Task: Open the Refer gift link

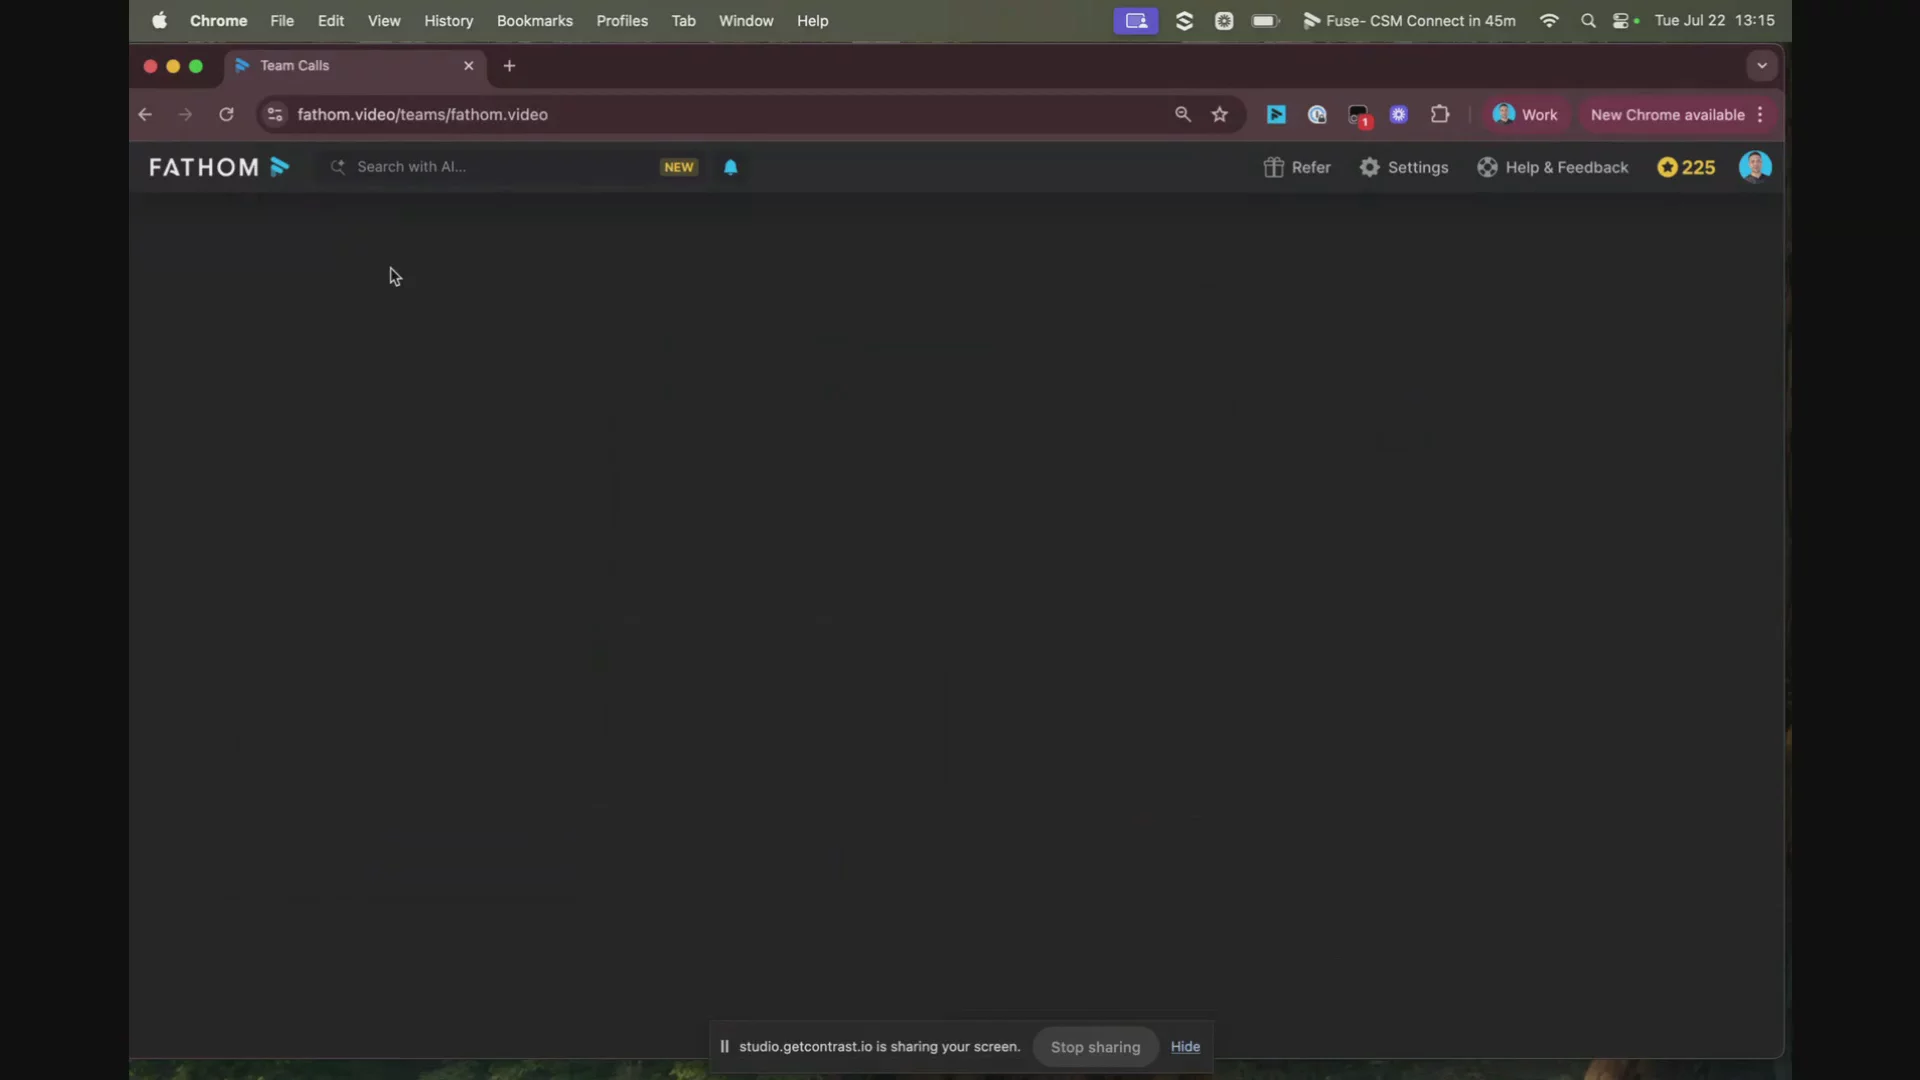Action: tap(1297, 167)
